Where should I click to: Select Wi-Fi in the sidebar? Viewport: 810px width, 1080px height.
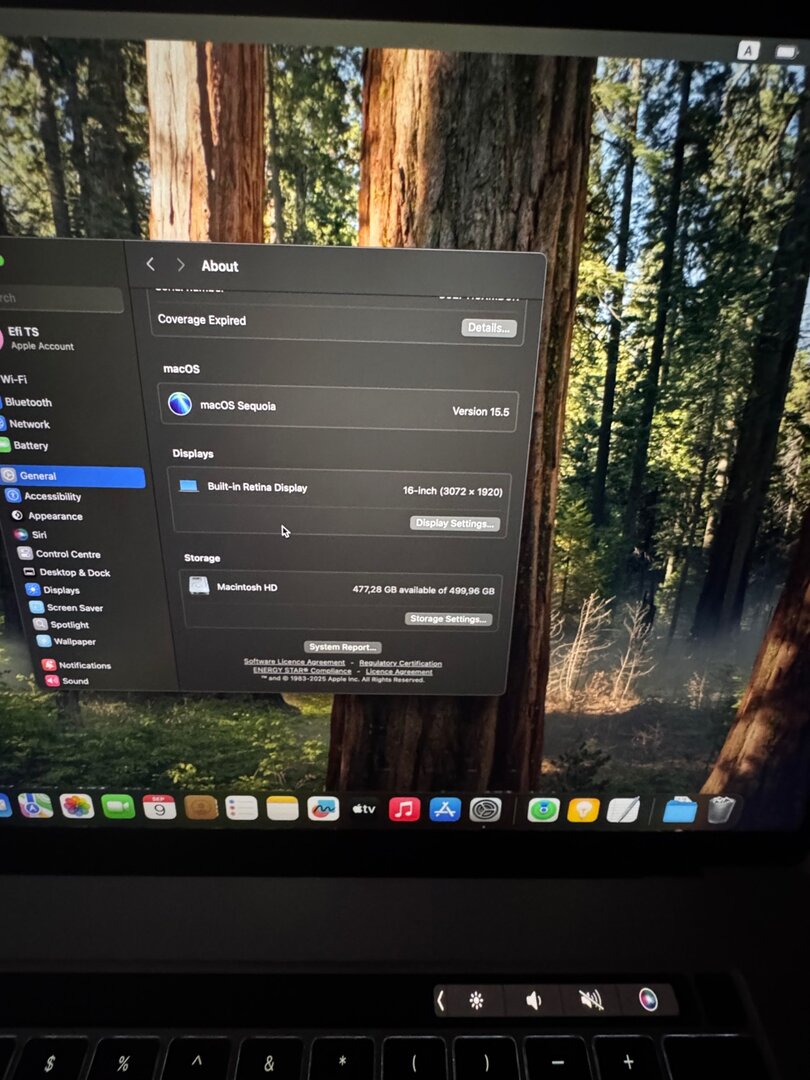pos(14,380)
